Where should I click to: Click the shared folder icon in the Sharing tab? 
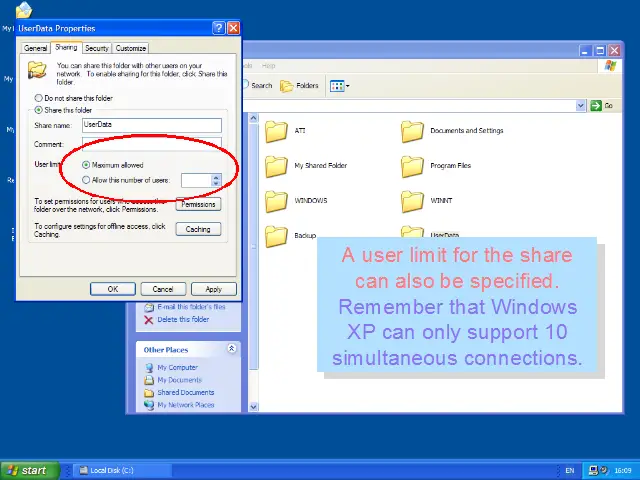pyautogui.click(x=37, y=70)
